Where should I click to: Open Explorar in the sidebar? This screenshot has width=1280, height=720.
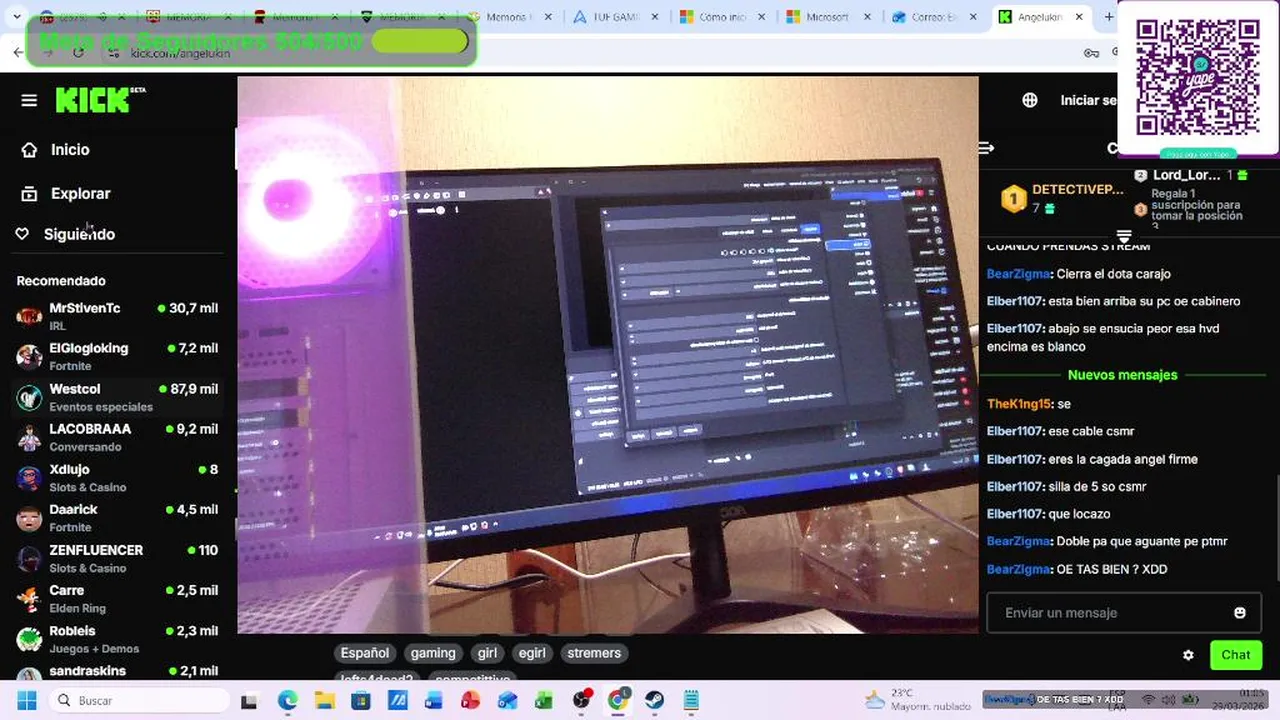pyautogui.click(x=81, y=194)
